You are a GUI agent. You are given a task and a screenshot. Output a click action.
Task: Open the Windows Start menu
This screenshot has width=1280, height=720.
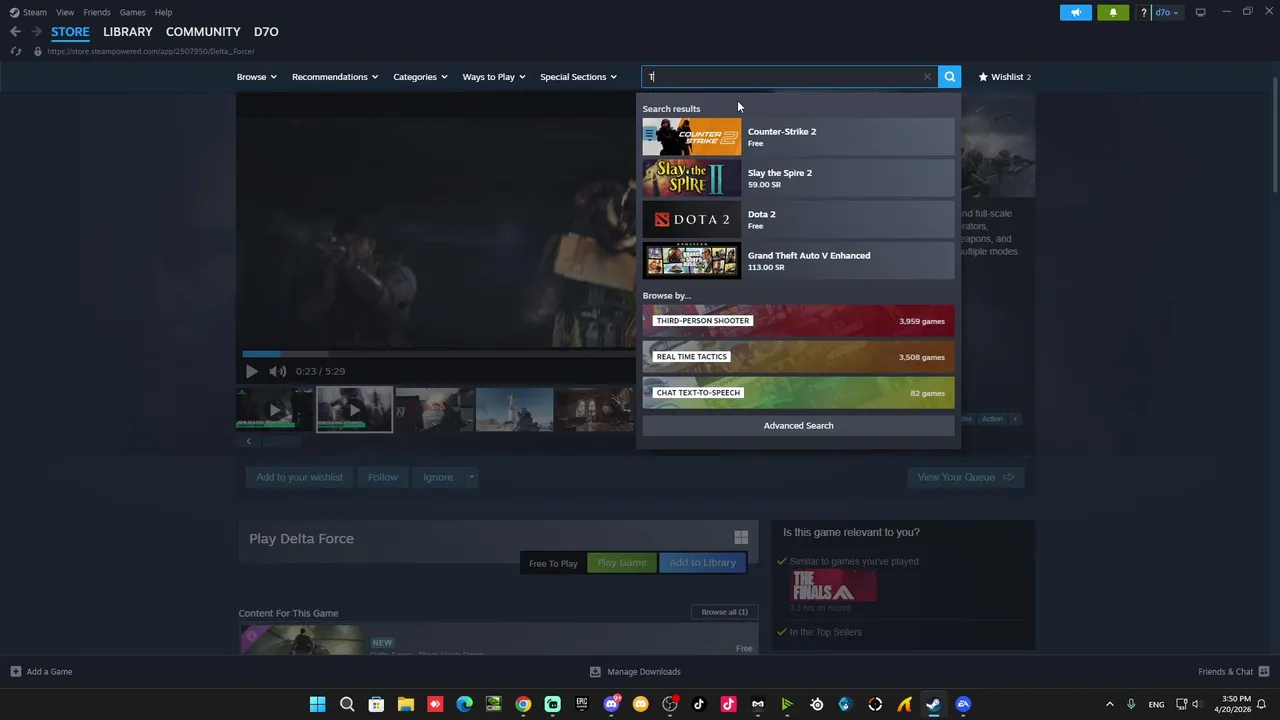pos(317,704)
